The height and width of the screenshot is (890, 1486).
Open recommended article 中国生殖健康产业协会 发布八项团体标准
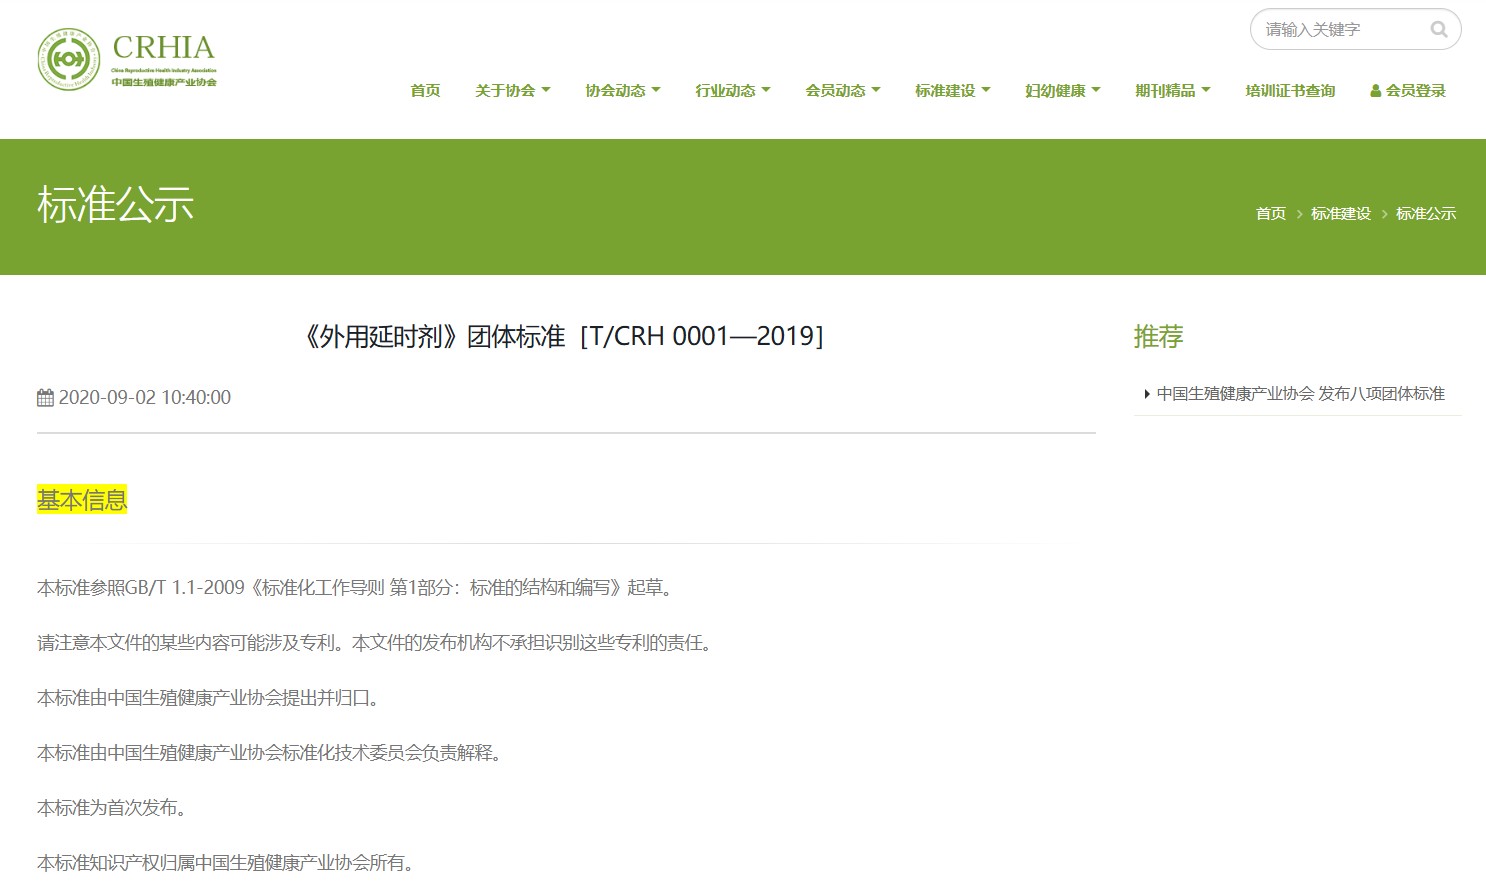1300,394
